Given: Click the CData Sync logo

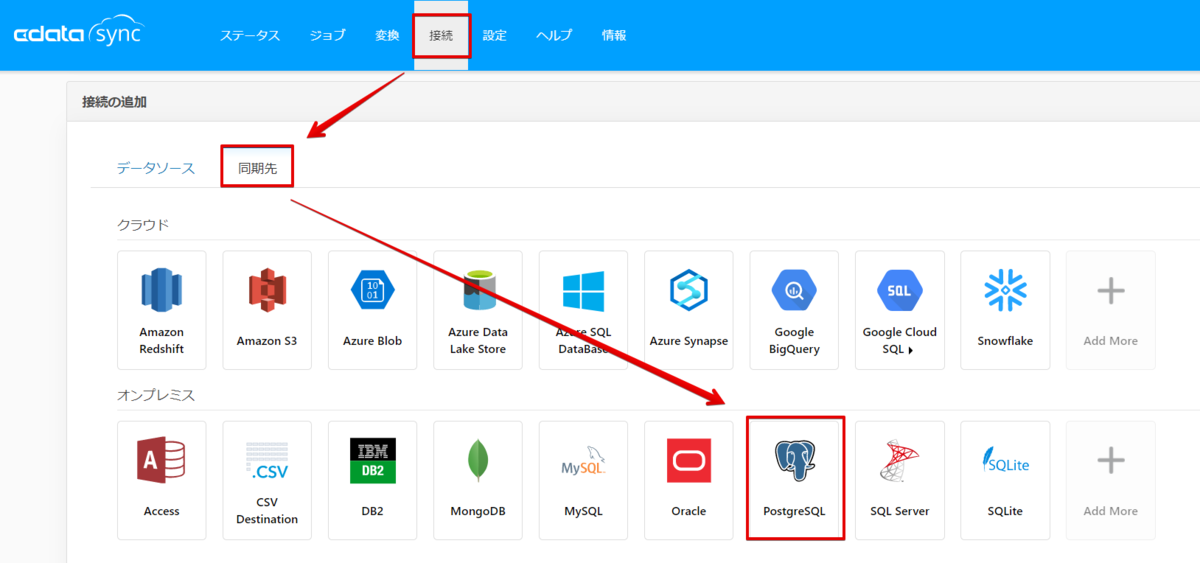Looking at the screenshot, I should [x=78, y=33].
